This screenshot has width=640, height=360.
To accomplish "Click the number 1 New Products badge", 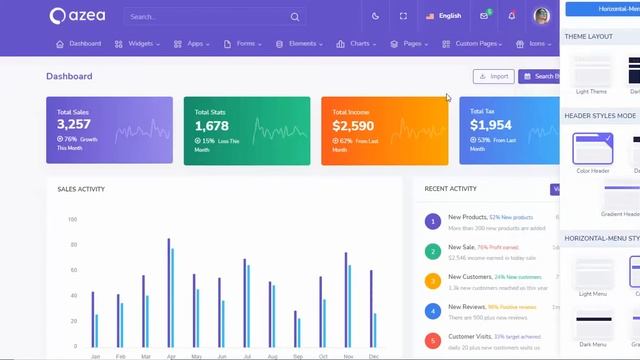I will tap(433, 222).
